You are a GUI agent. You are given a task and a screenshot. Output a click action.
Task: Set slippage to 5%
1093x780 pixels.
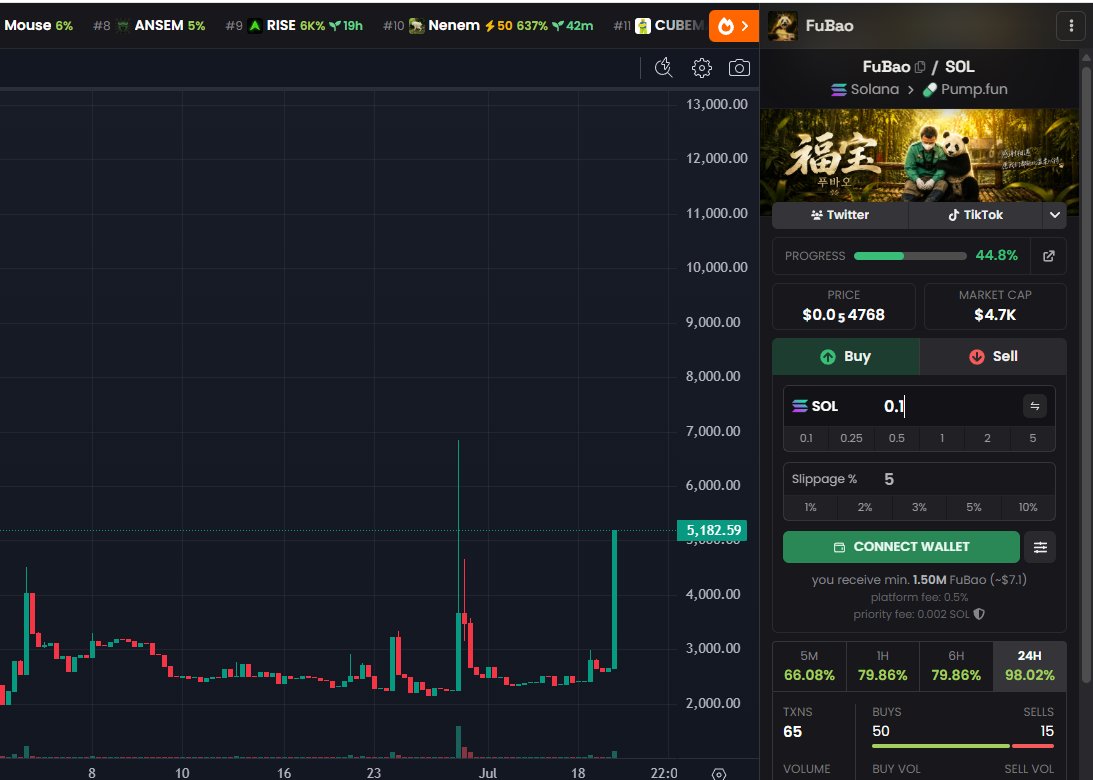pyautogui.click(x=974, y=507)
